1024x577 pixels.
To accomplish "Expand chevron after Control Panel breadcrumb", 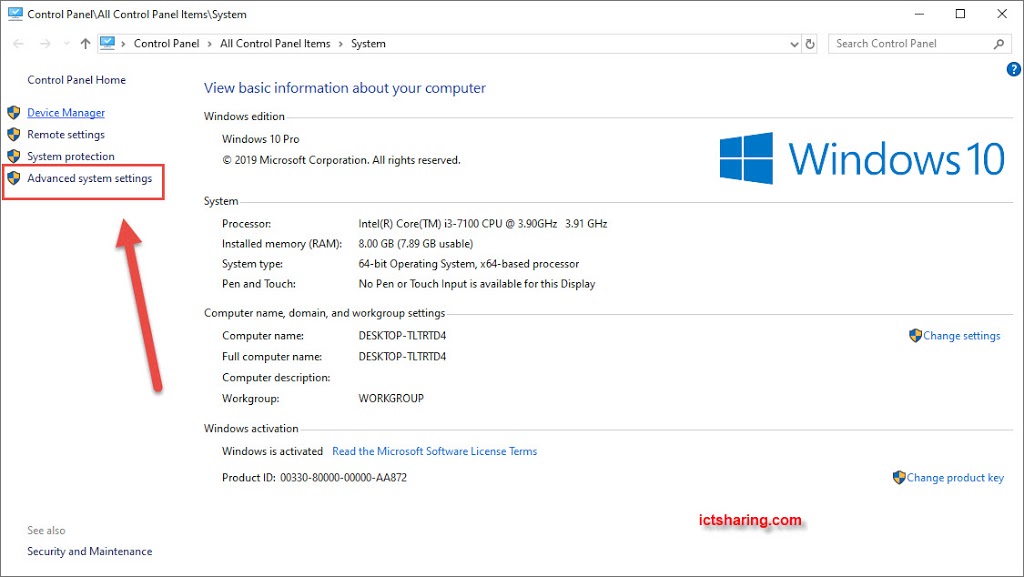I will (210, 44).
